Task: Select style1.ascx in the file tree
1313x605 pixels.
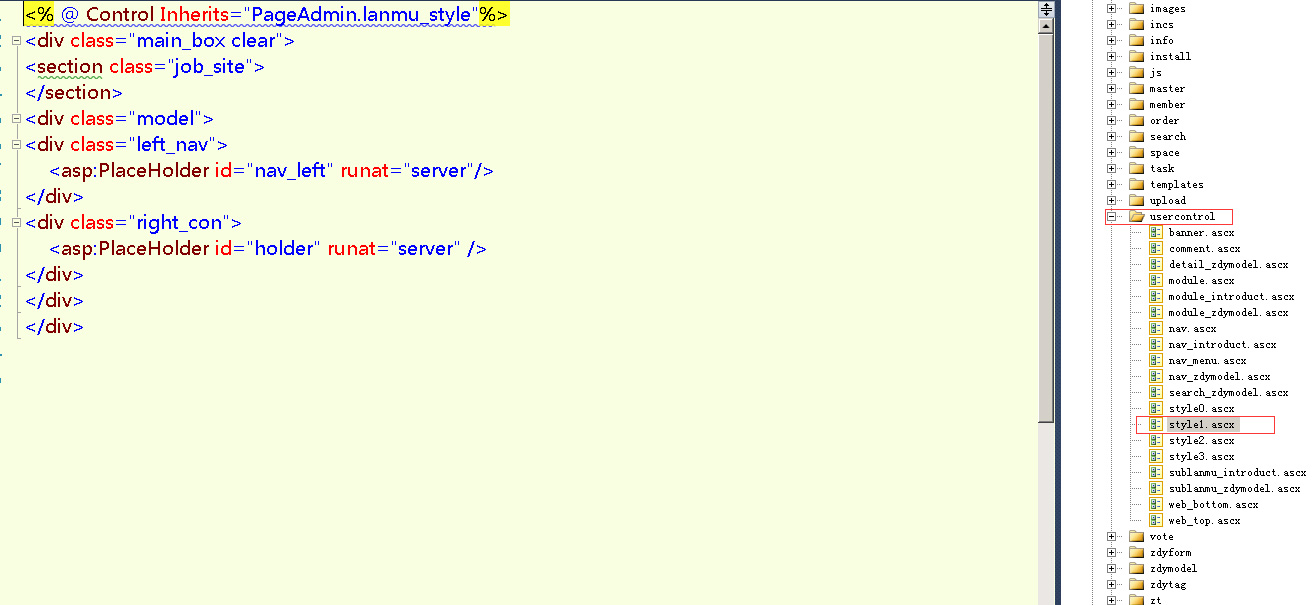Action: point(1201,425)
